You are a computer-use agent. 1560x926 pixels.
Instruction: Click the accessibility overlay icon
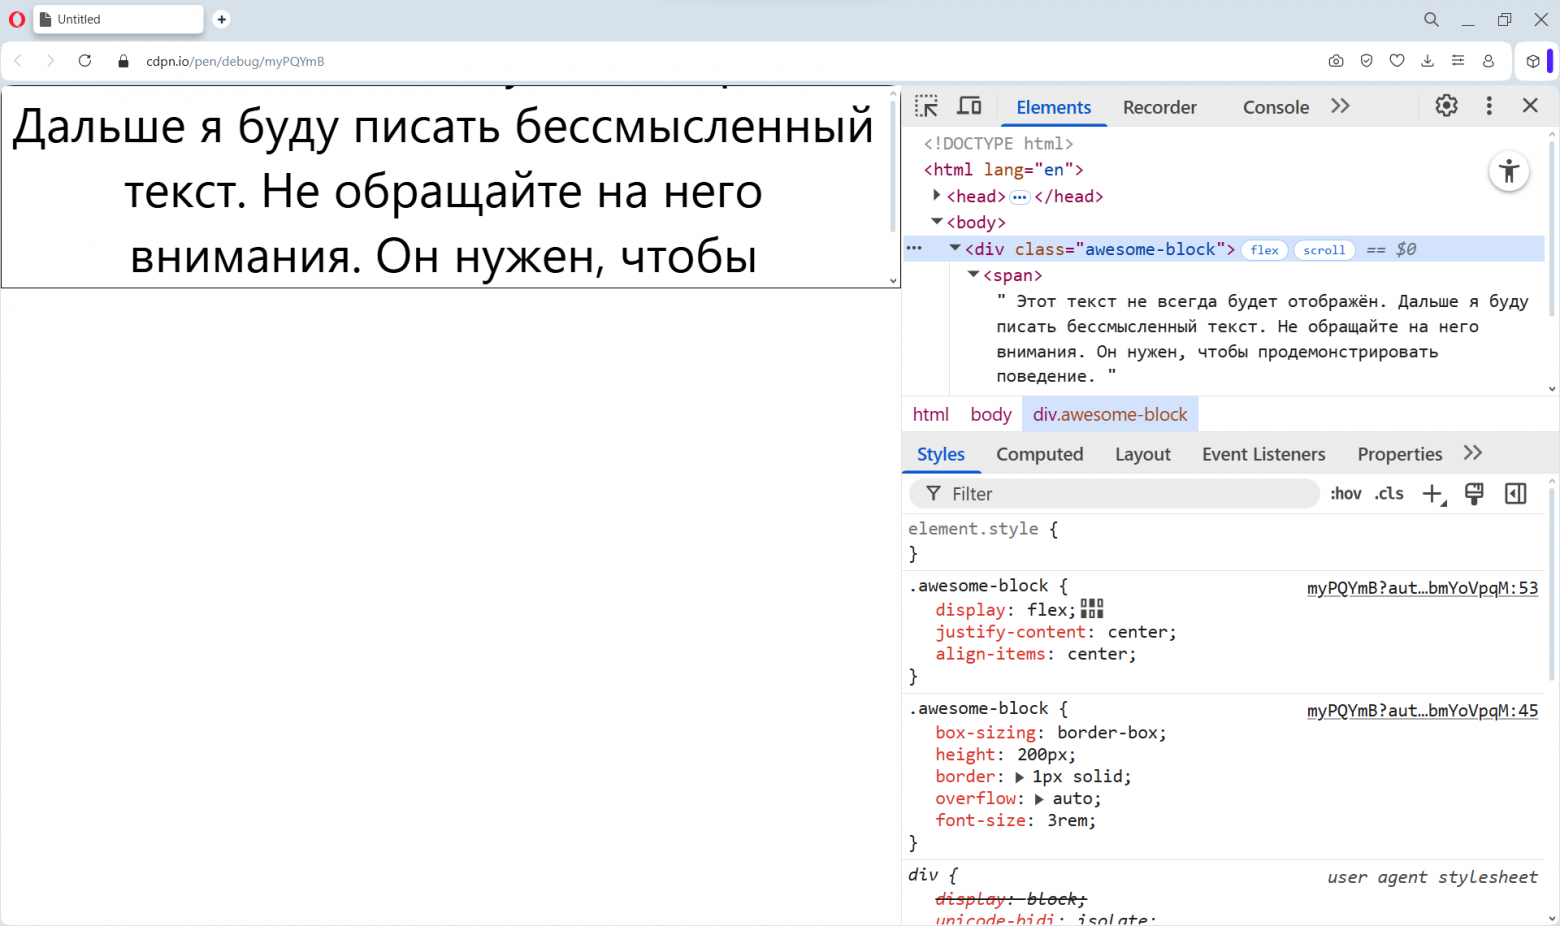pyautogui.click(x=1509, y=171)
